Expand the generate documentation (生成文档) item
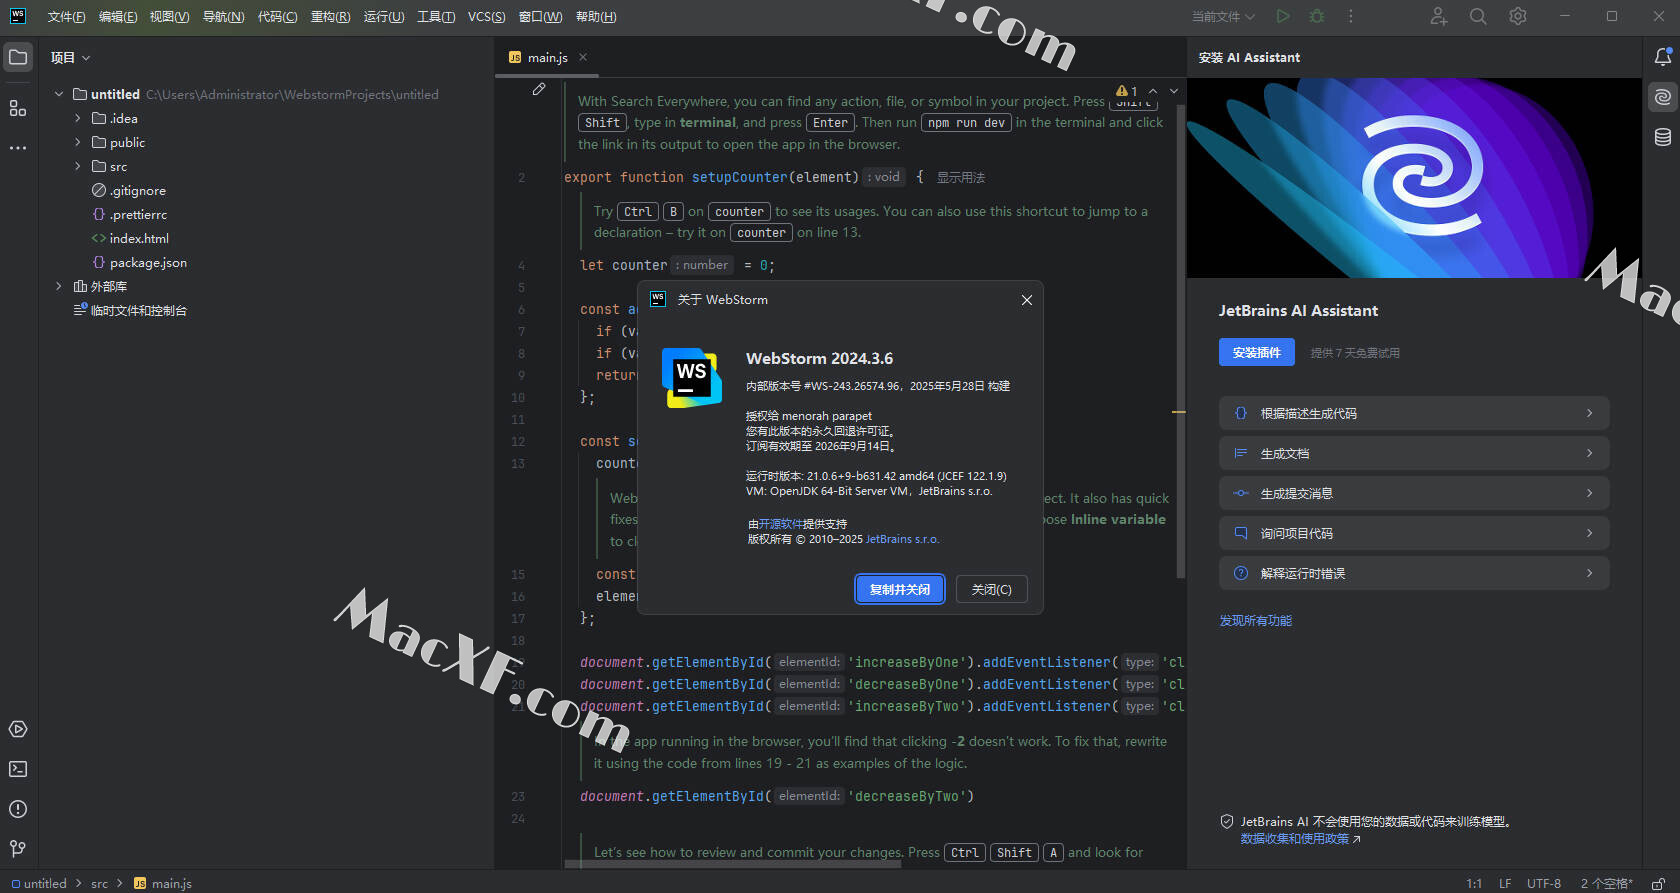The height and width of the screenshot is (893, 1680). [x=1414, y=453]
